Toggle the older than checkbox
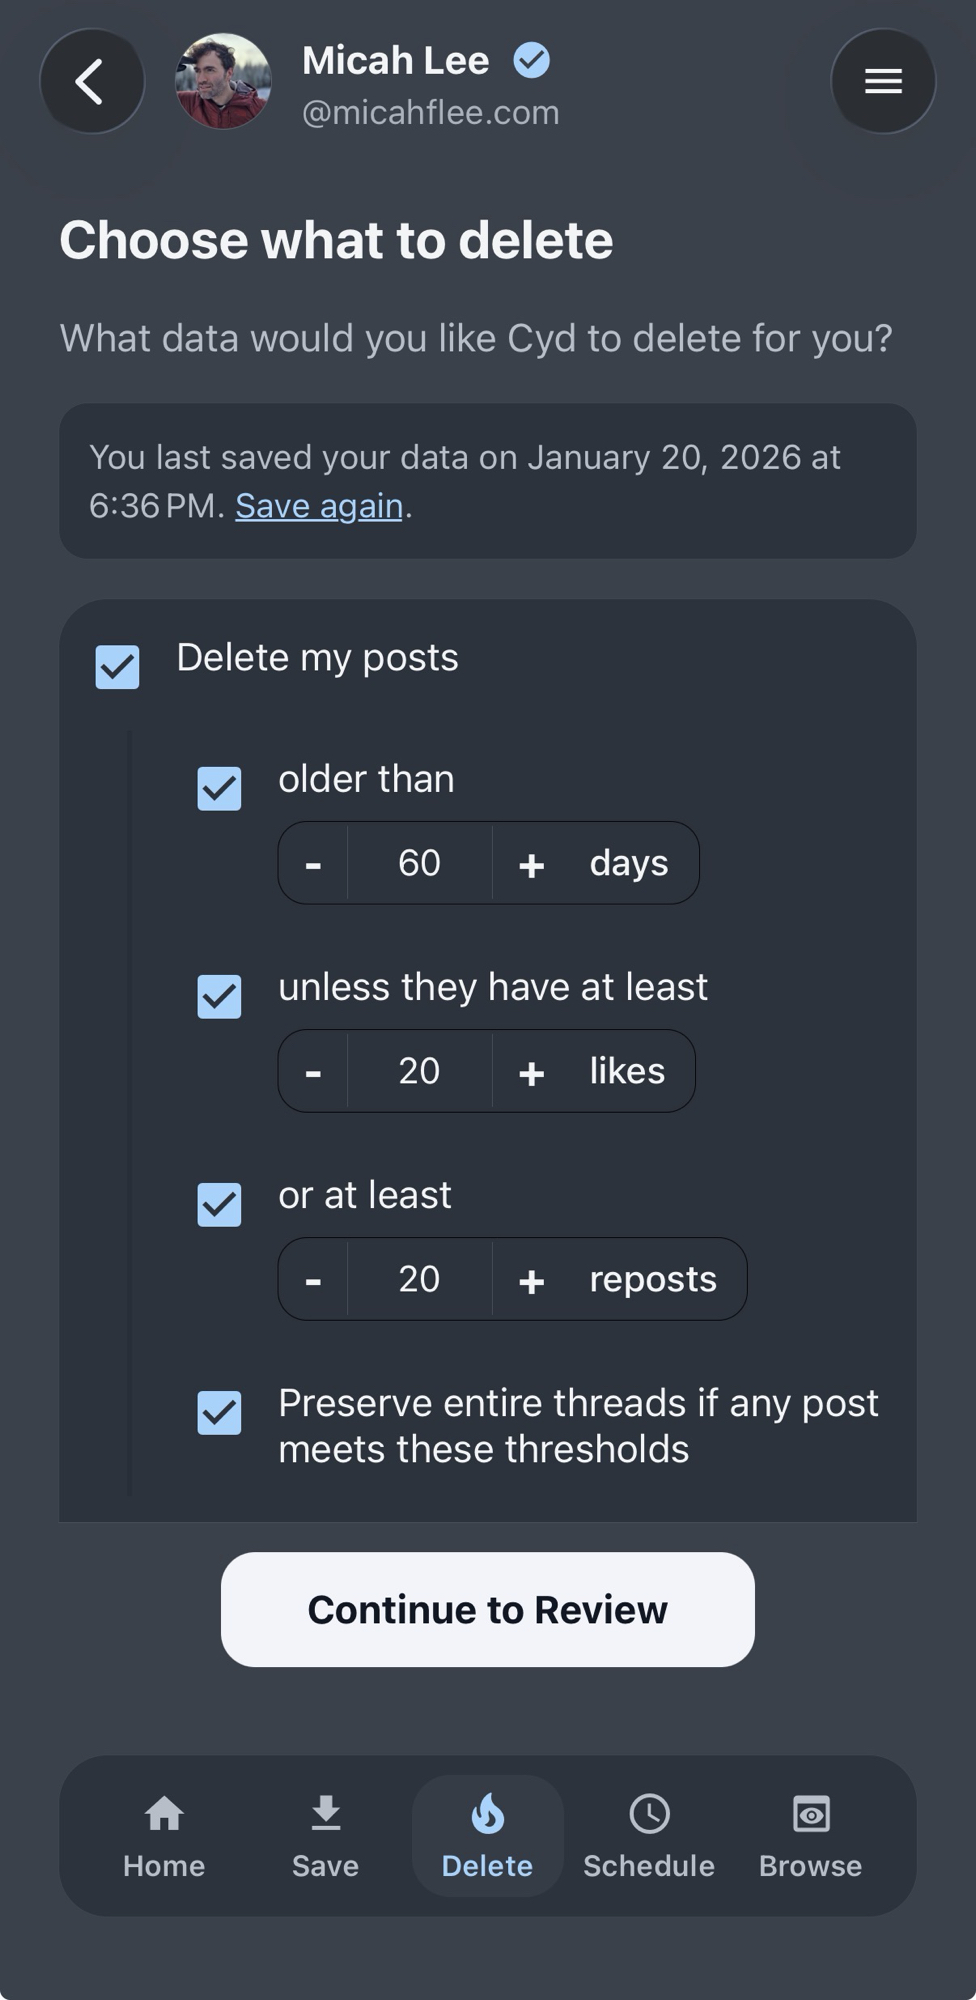 pyautogui.click(x=220, y=789)
